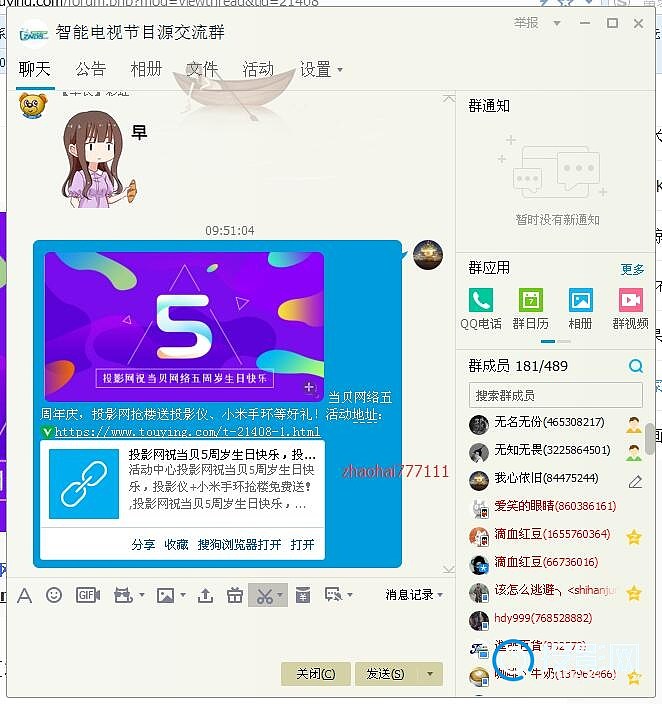Screen dimensions: 662x704
Task: Expand the screenshot scissors dropdown arrow
Action: [x=280, y=595]
